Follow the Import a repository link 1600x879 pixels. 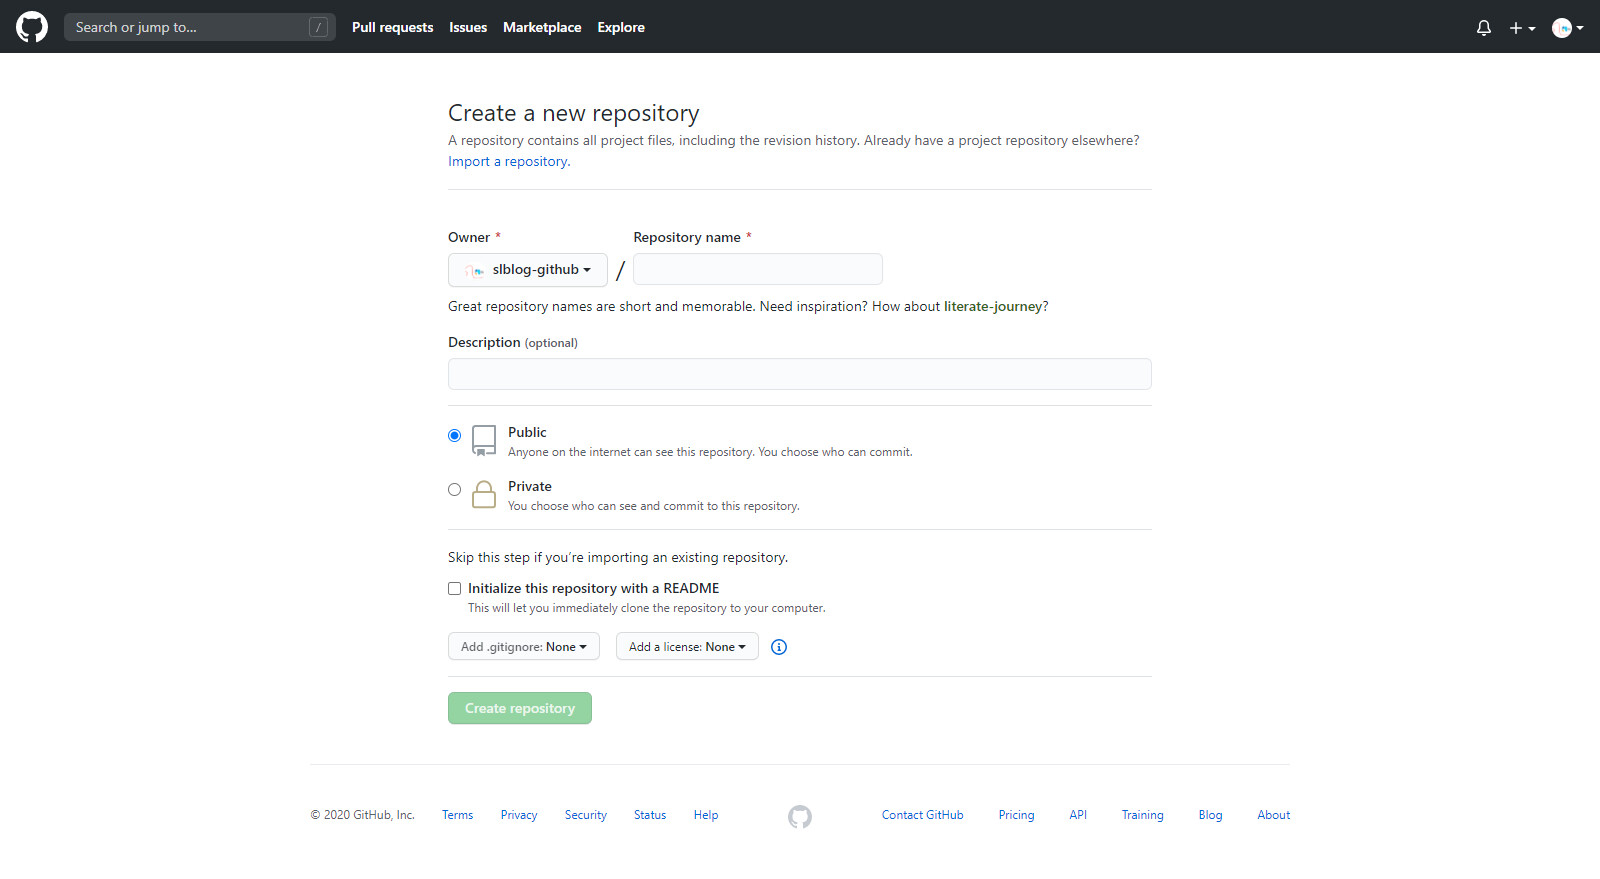point(509,162)
